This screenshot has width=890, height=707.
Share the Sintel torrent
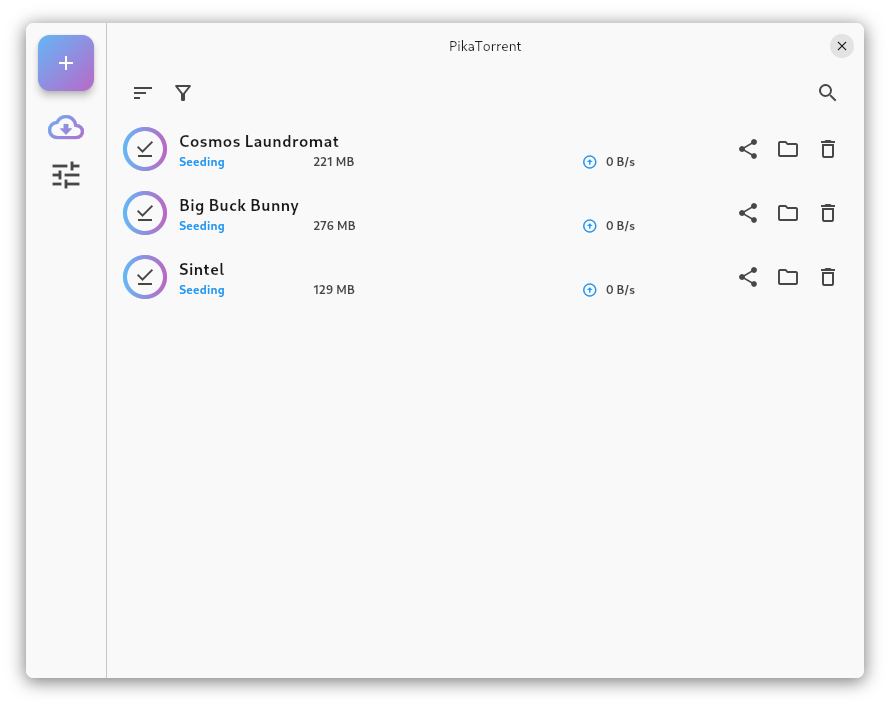[x=748, y=277]
